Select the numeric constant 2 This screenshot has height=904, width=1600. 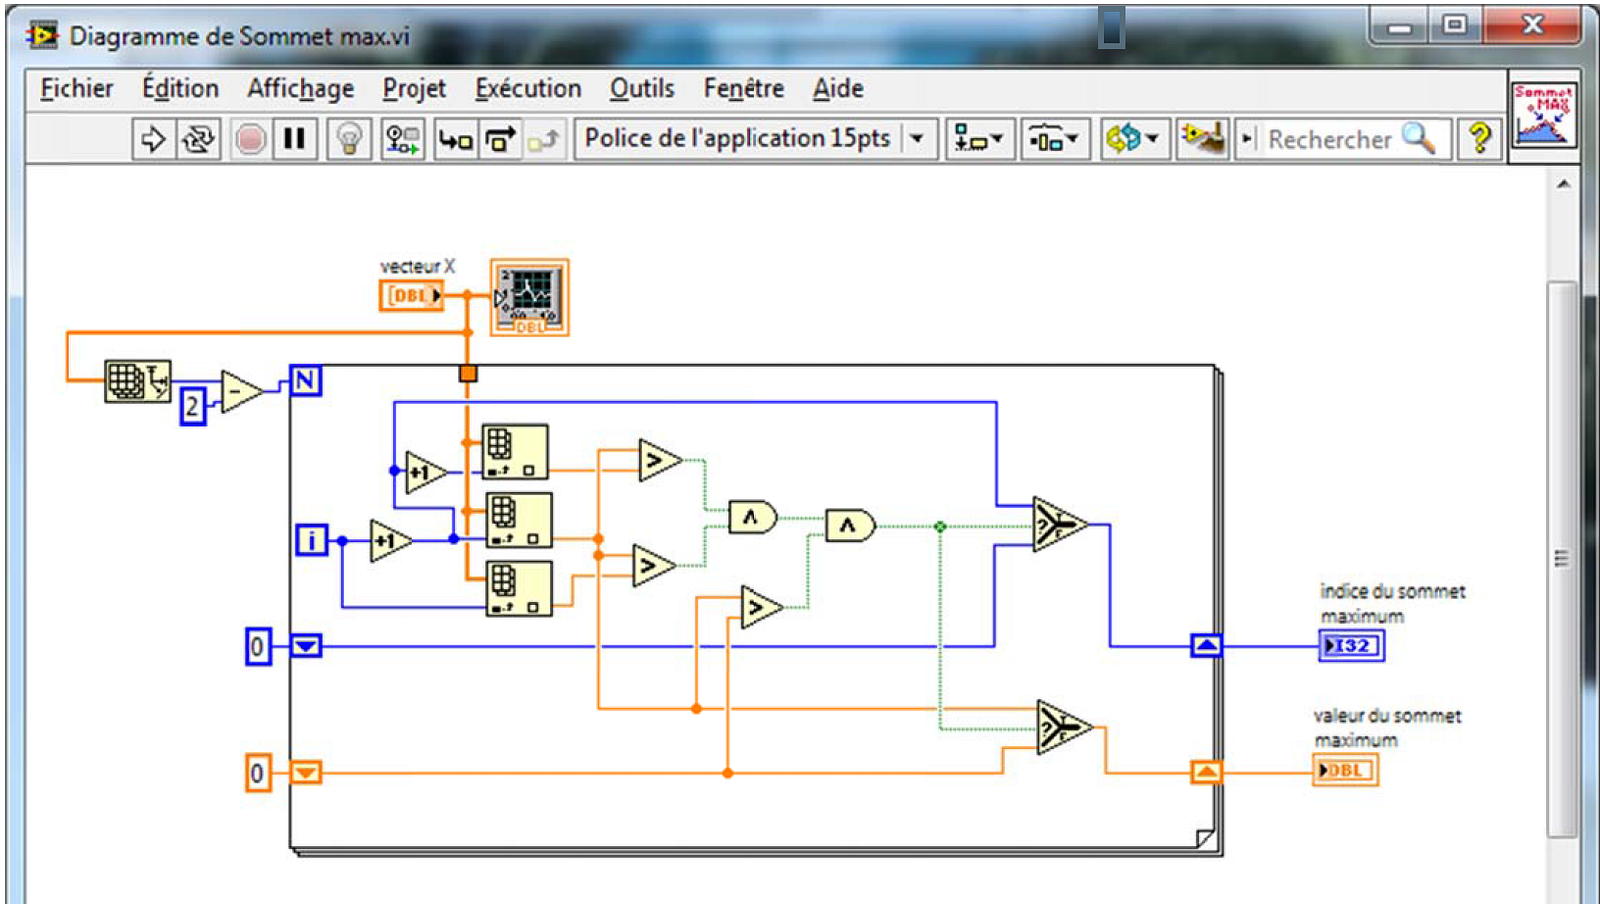click(193, 406)
